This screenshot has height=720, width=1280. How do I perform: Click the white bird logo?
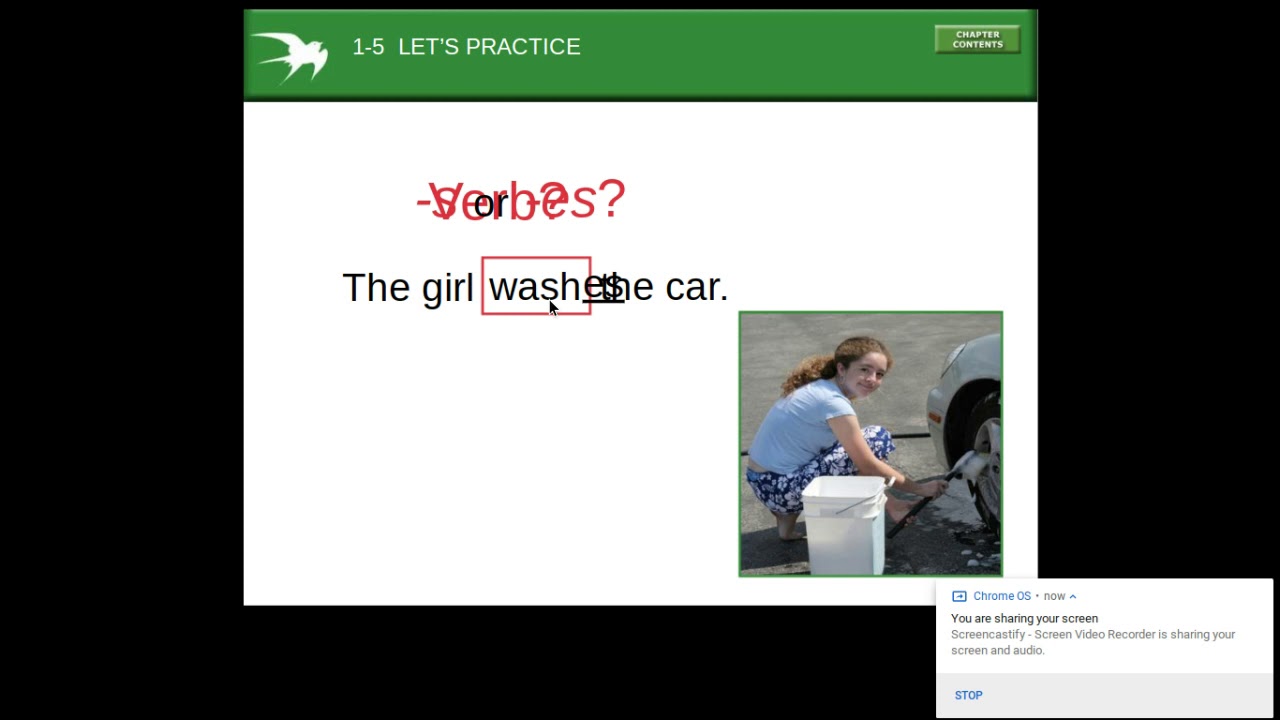tap(289, 56)
